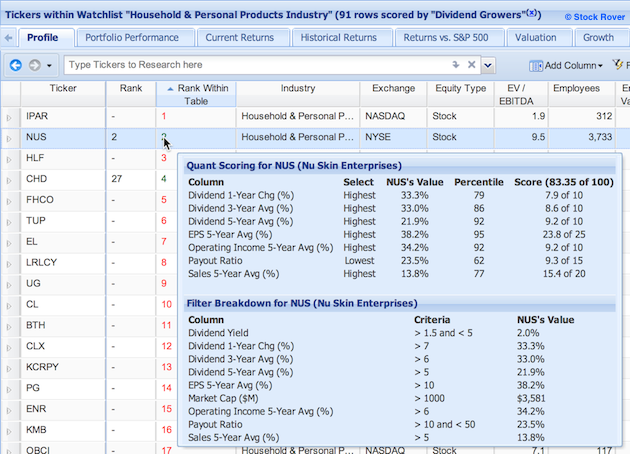
Task: Click the rank 27 cell for CHD
Action: [131, 179]
